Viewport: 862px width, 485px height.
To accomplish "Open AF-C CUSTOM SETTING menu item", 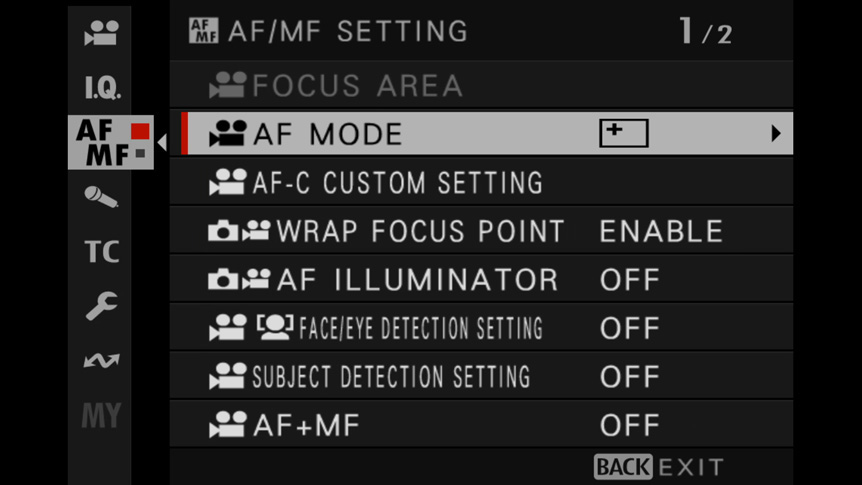I will [x=481, y=183].
